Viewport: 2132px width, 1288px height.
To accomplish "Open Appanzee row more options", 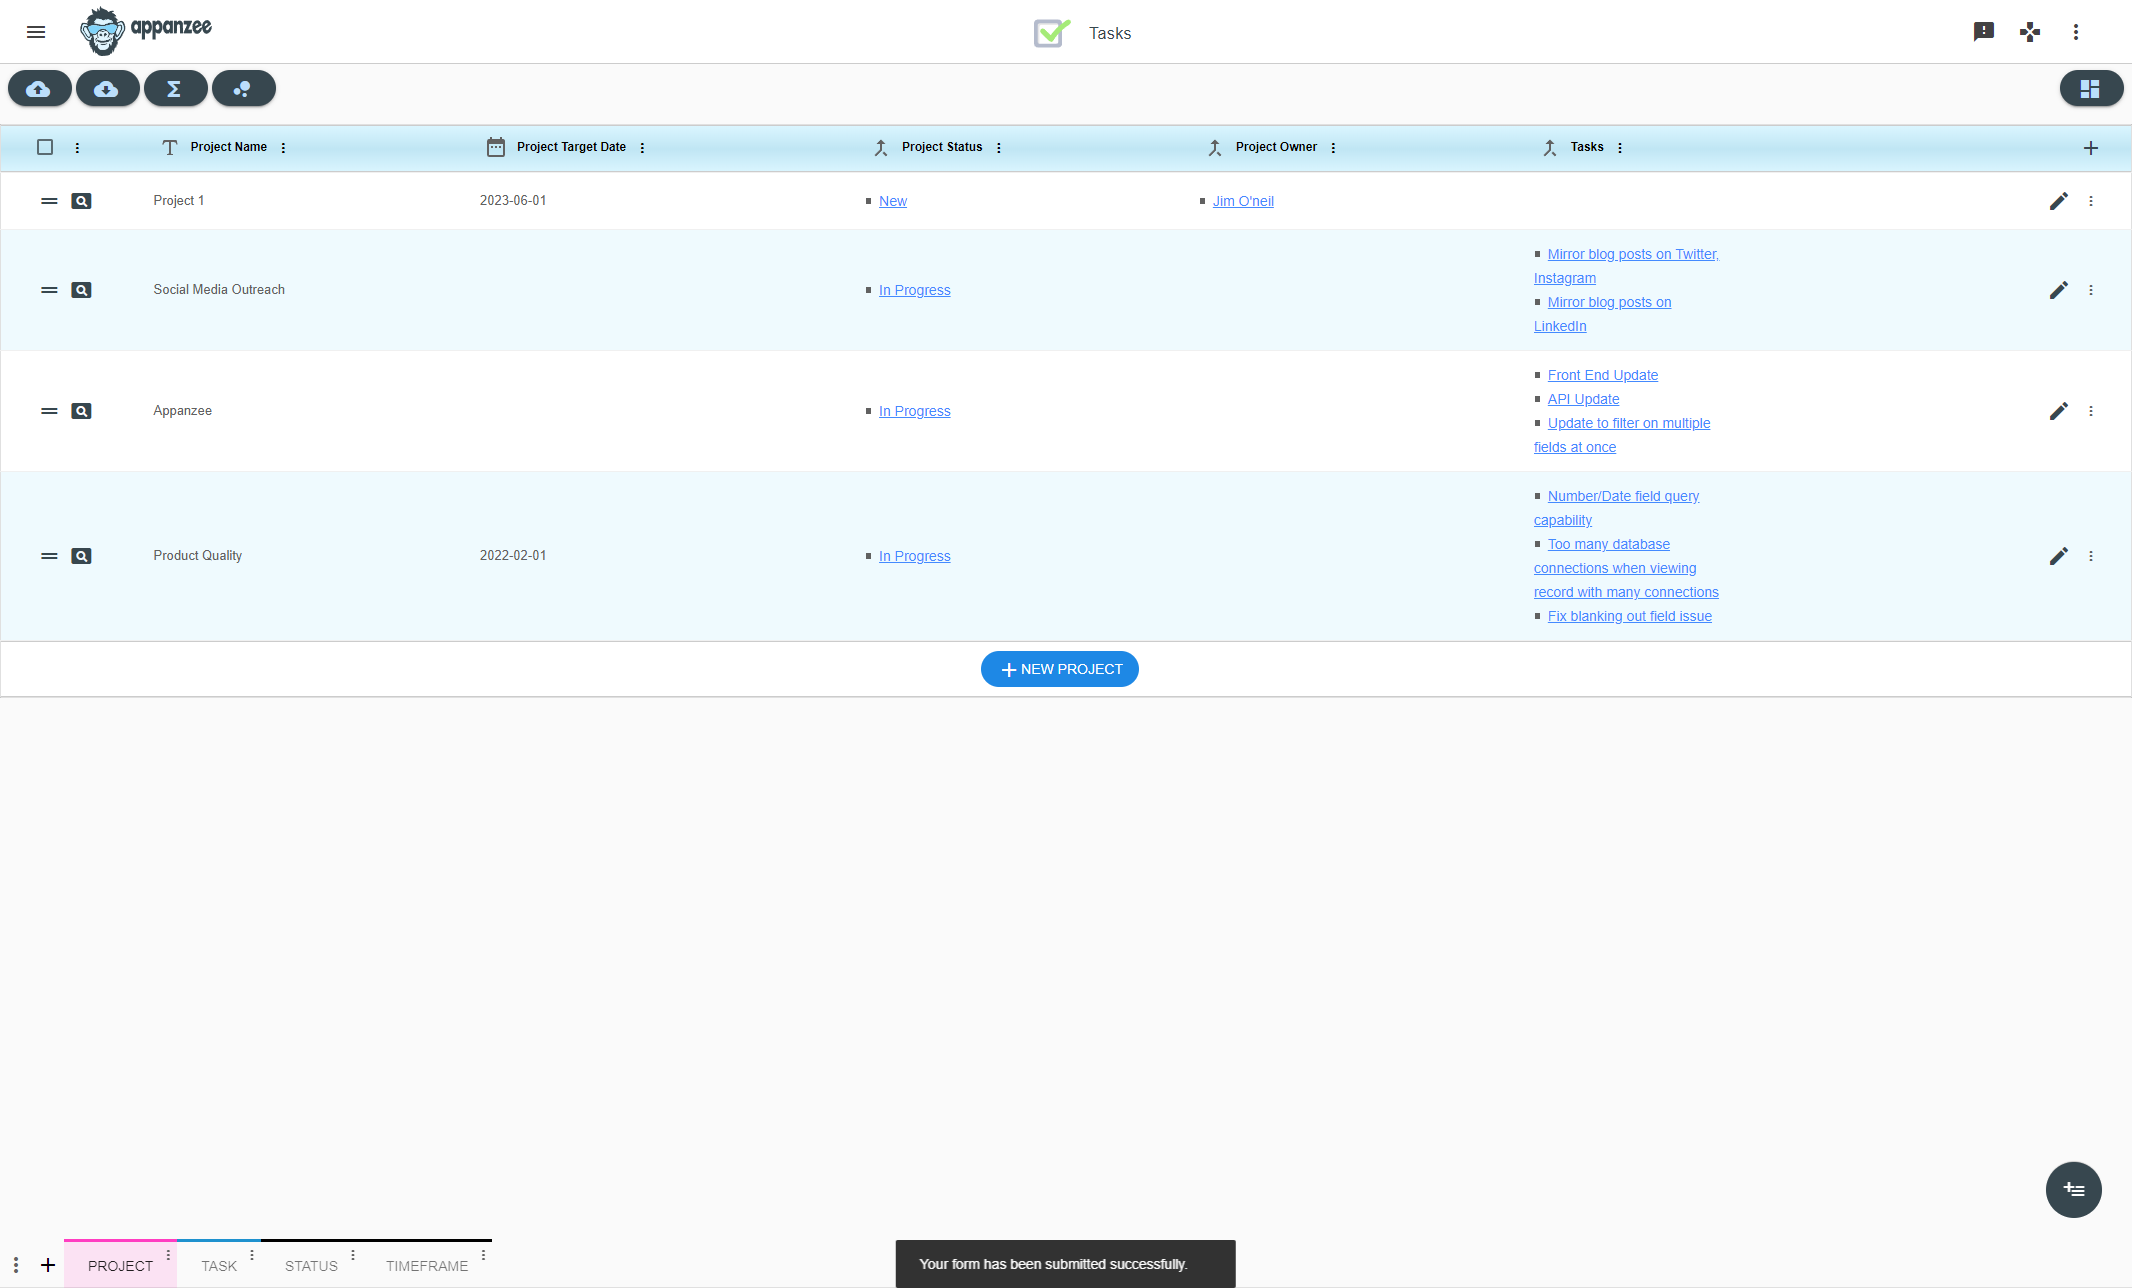I will 2091,411.
